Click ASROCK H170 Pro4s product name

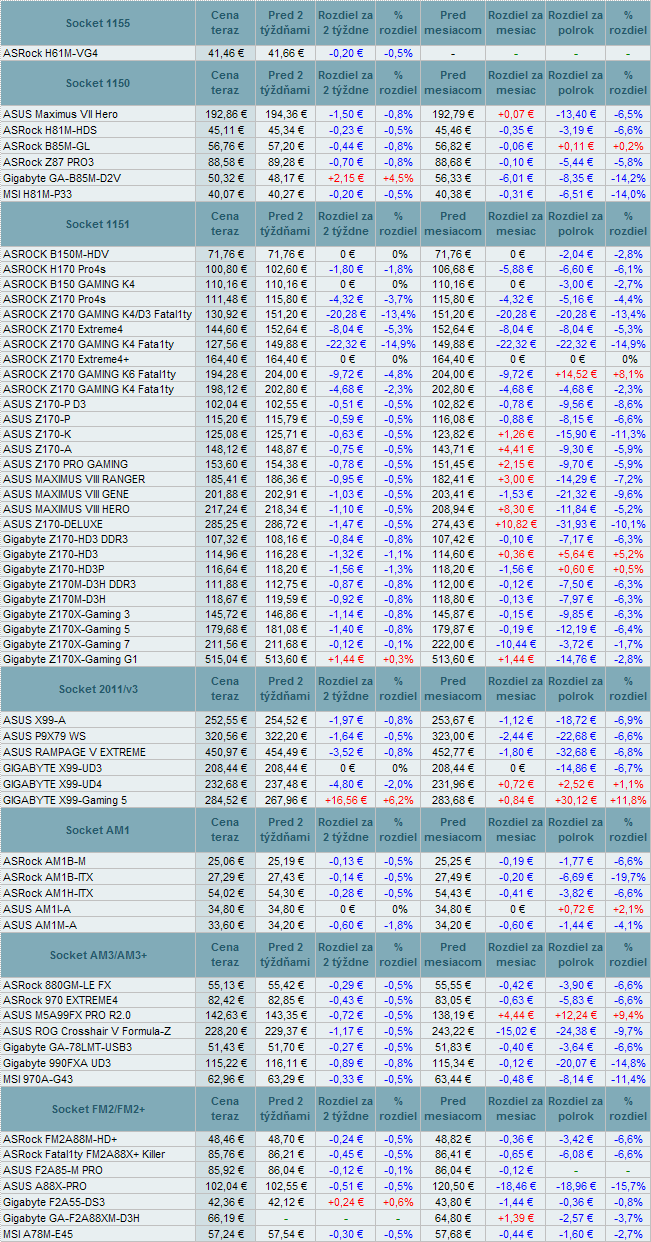(x=52, y=269)
